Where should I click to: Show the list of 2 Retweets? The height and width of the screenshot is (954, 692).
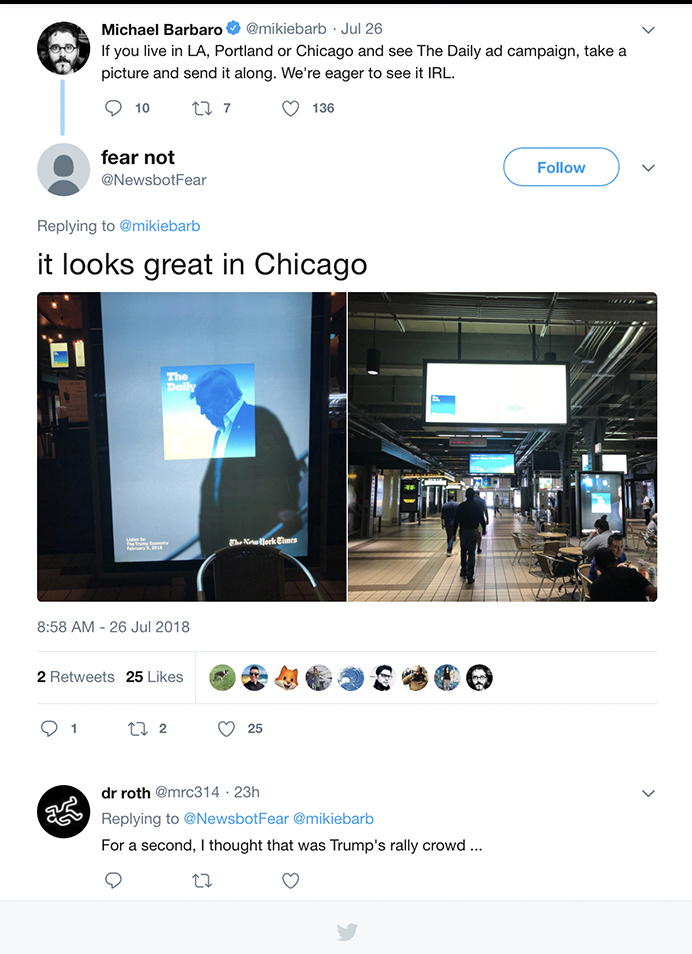[x=75, y=677]
